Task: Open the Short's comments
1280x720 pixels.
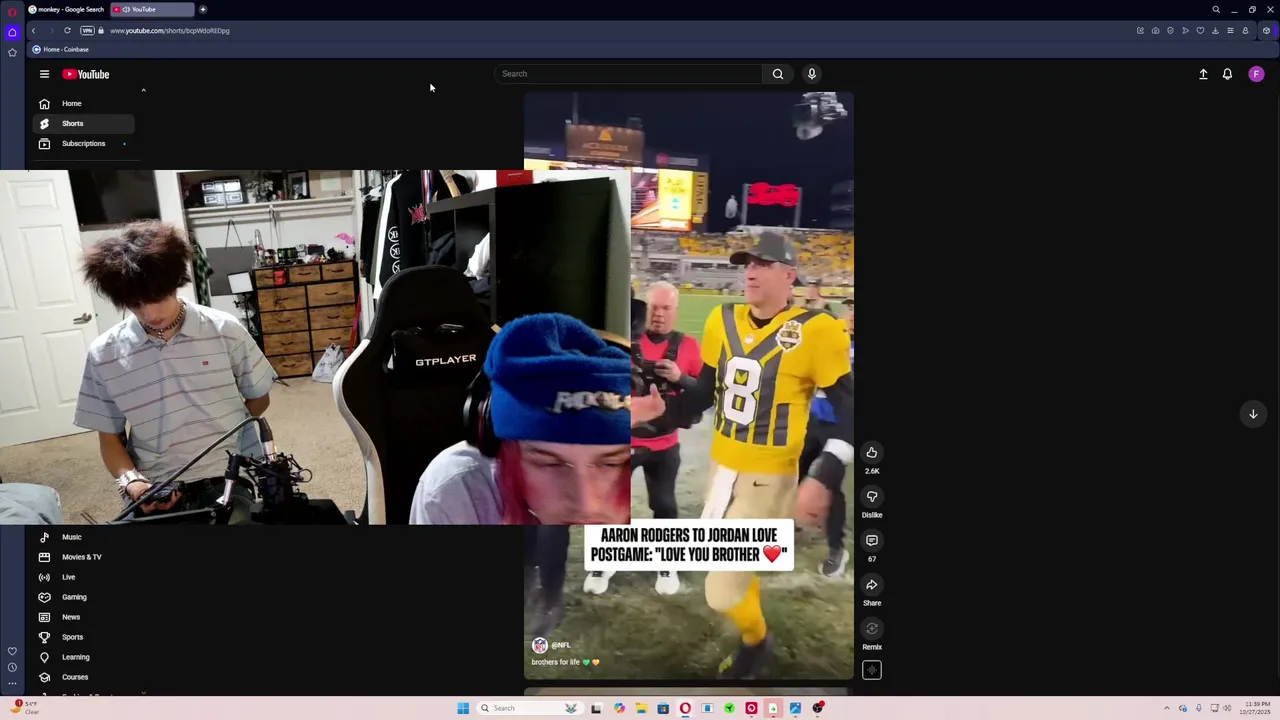Action: click(872, 540)
